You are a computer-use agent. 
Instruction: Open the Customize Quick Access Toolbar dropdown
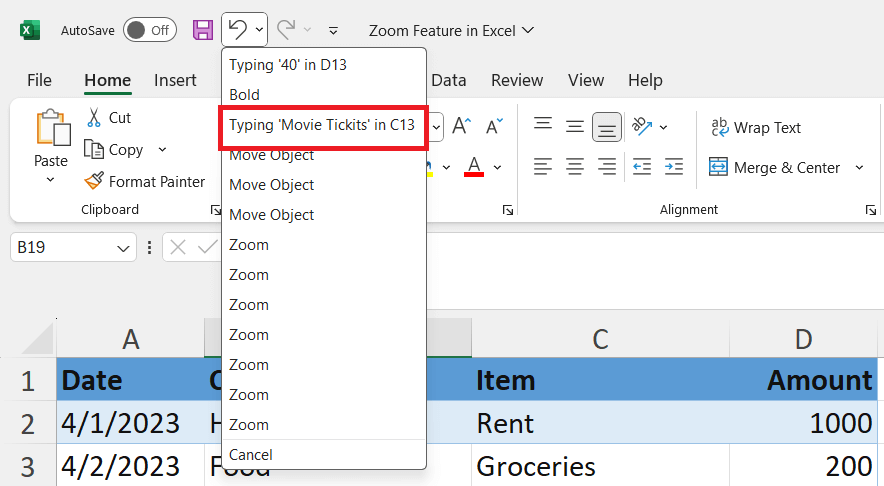coord(333,30)
